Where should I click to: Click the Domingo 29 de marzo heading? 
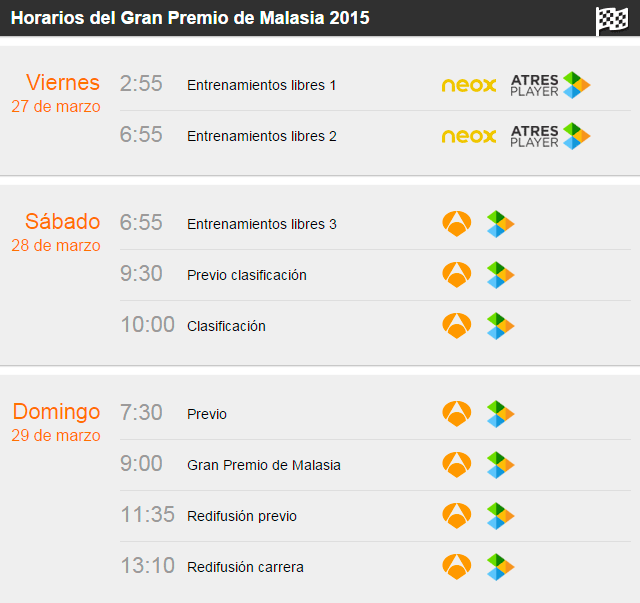(56, 423)
